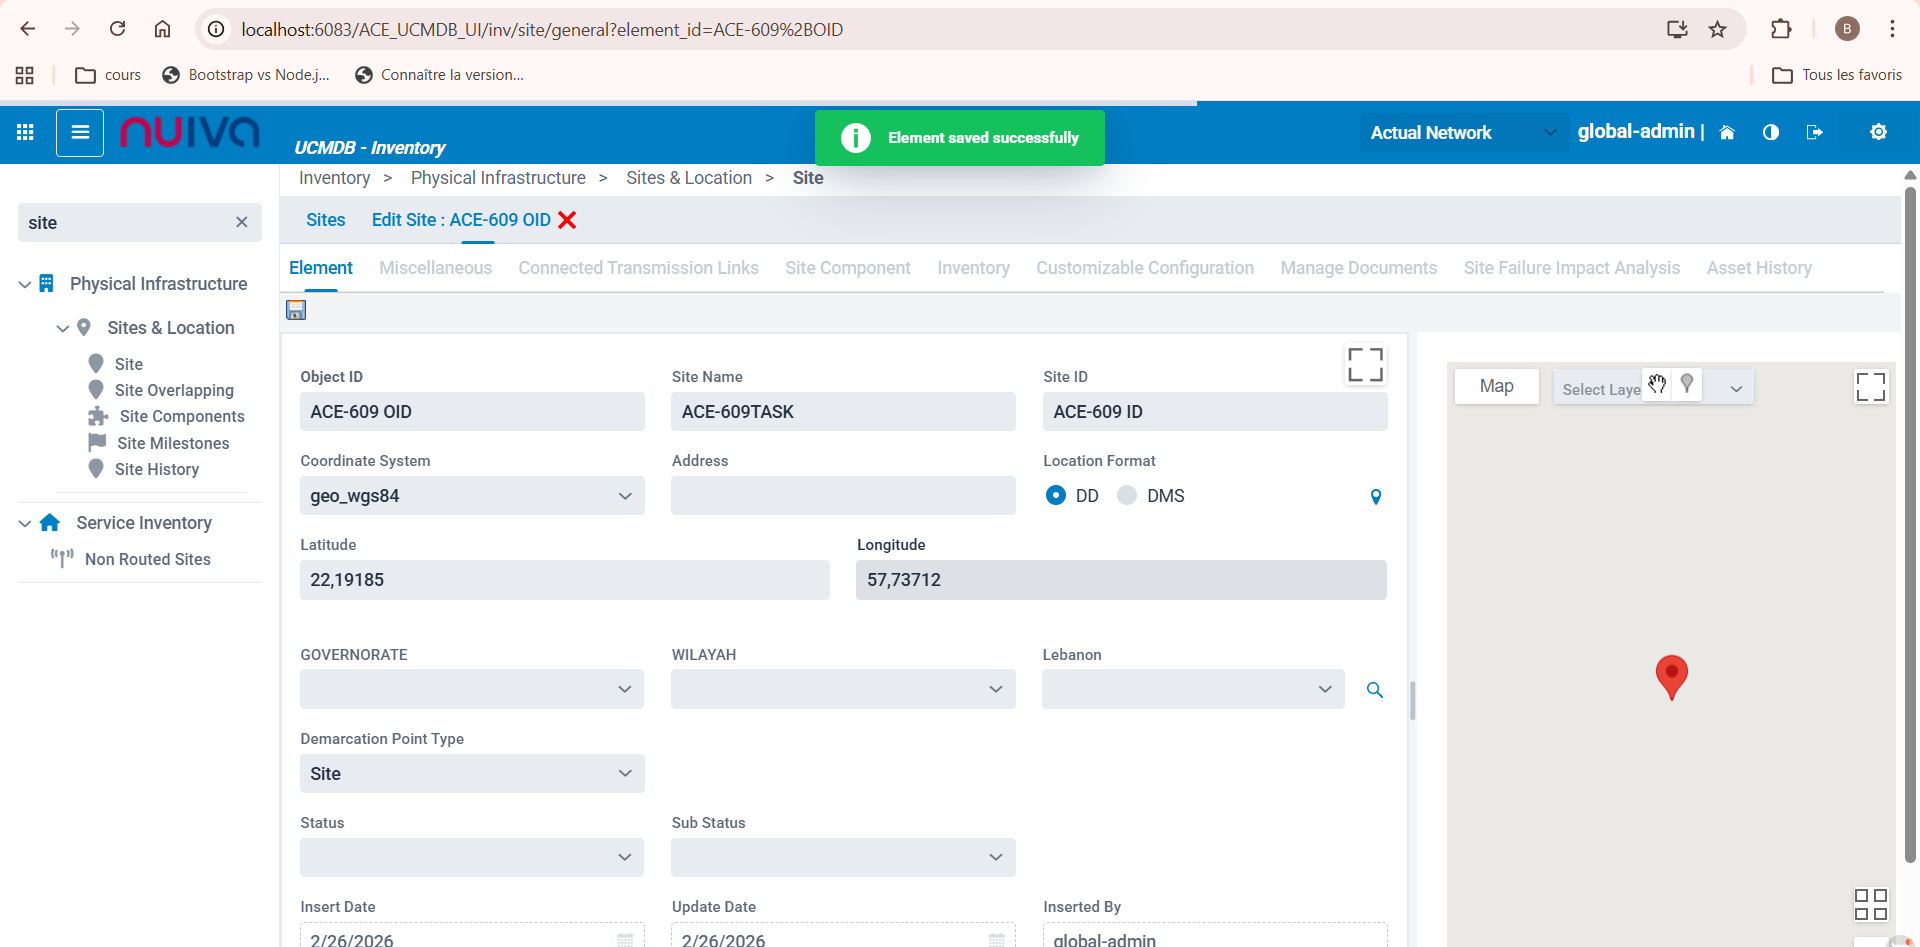
Task: Click the Latitude input field
Action: [564, 580]
